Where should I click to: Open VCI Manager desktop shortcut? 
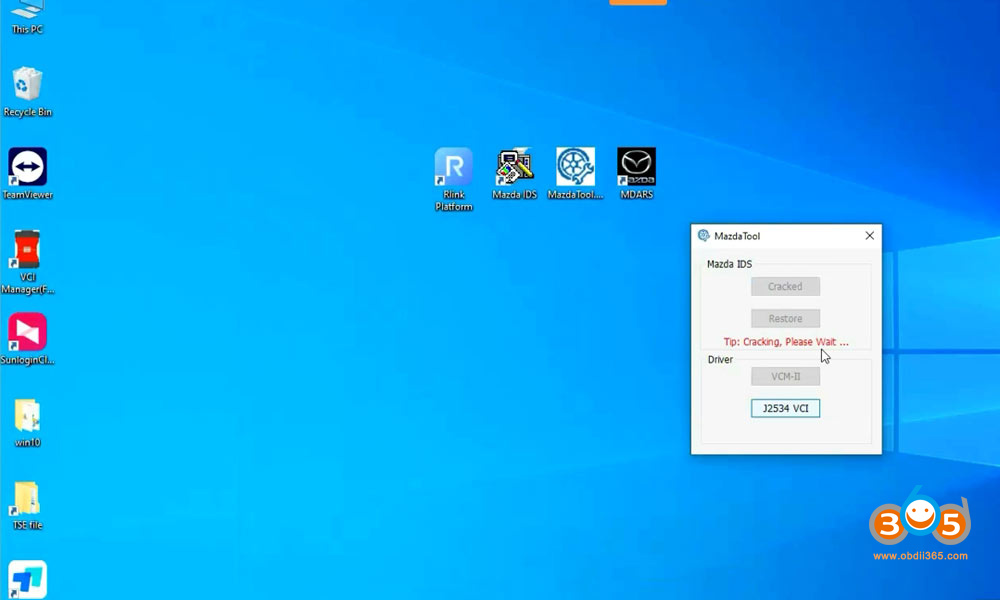coord(27,262)
